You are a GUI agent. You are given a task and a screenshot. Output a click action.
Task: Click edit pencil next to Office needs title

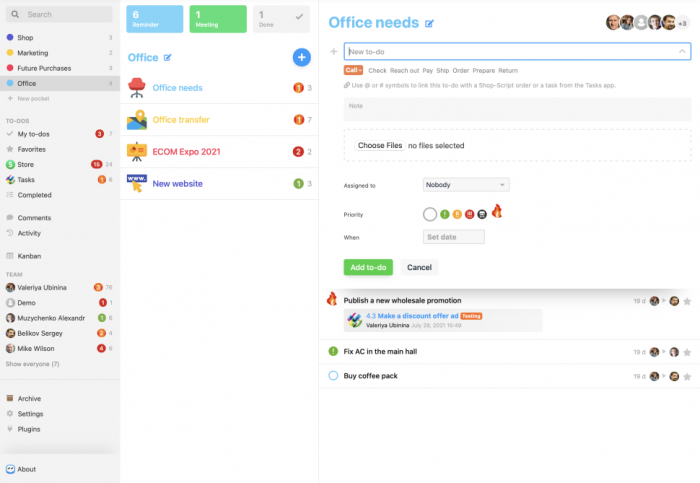[x=430, y=23]
